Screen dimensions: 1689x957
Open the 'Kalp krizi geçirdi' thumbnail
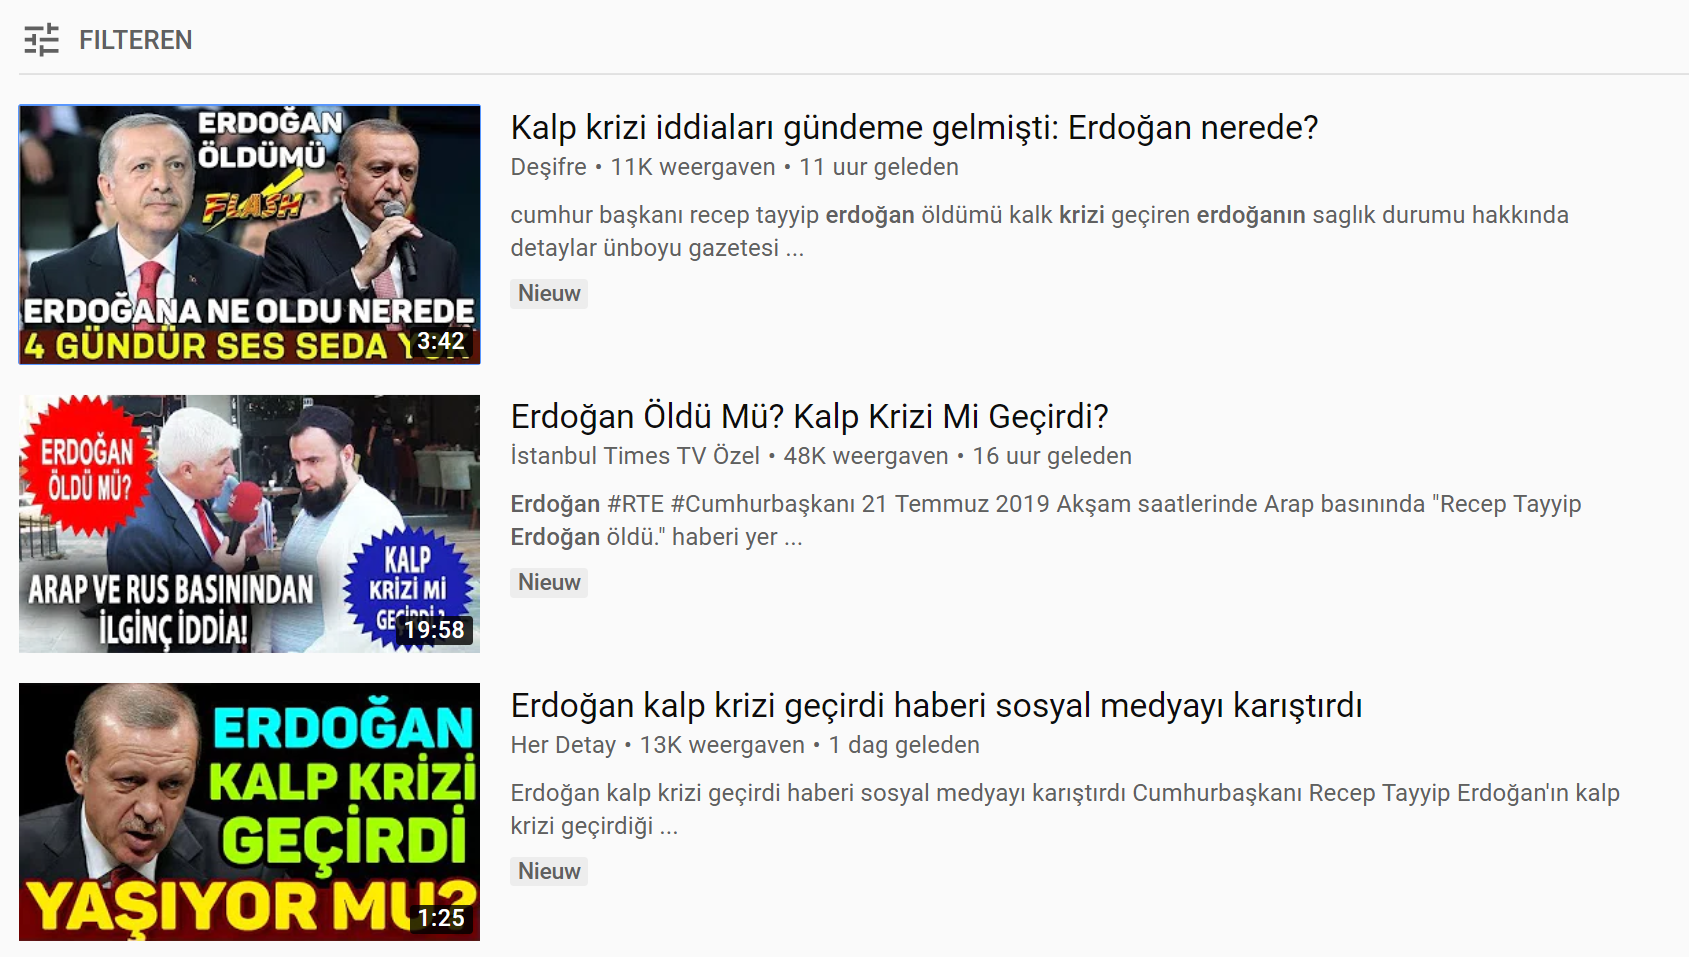249,812
